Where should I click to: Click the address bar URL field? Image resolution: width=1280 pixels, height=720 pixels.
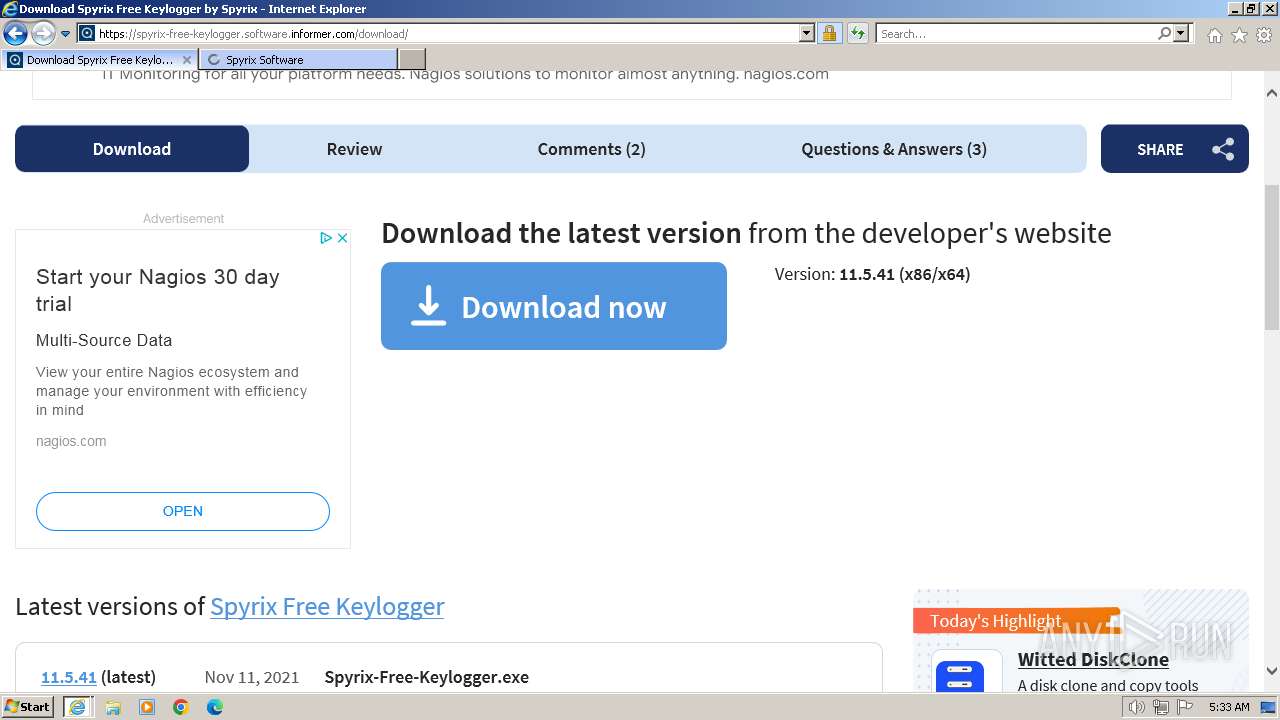coord(447,34)
